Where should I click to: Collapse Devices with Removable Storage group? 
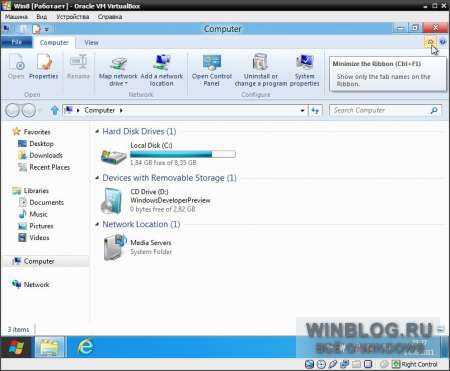(97, 178)
